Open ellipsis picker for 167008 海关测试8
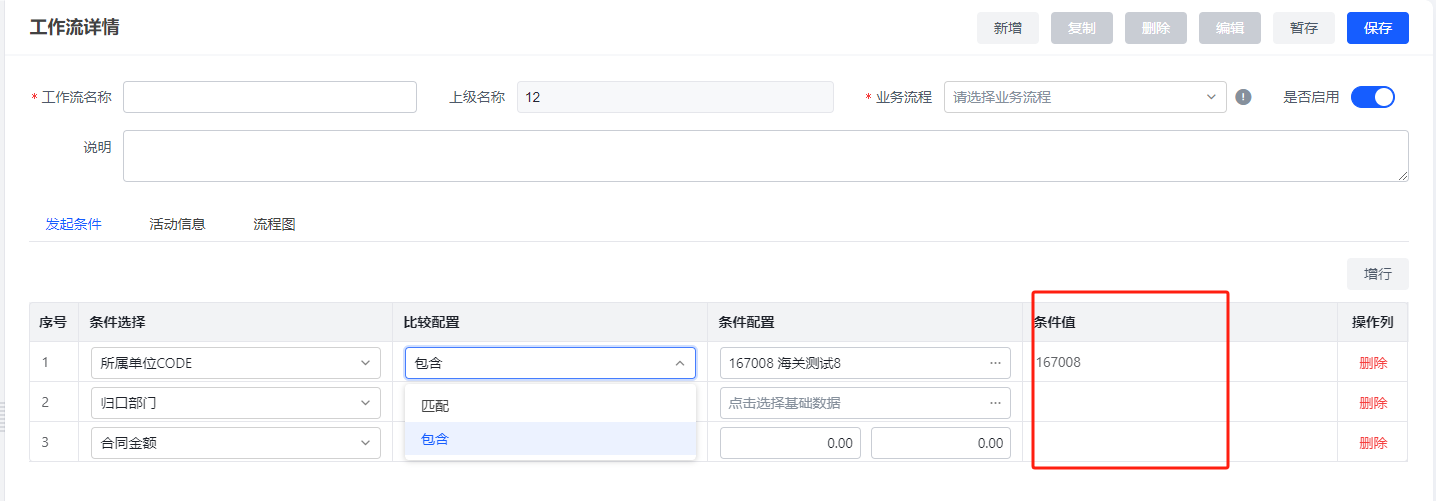The height and width of the screenshot is (501, 1436). [995, 363]
